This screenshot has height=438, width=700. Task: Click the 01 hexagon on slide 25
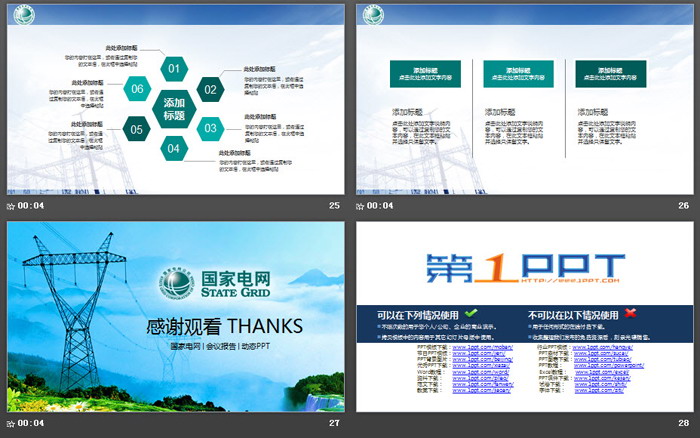click(x=174, y=69)
